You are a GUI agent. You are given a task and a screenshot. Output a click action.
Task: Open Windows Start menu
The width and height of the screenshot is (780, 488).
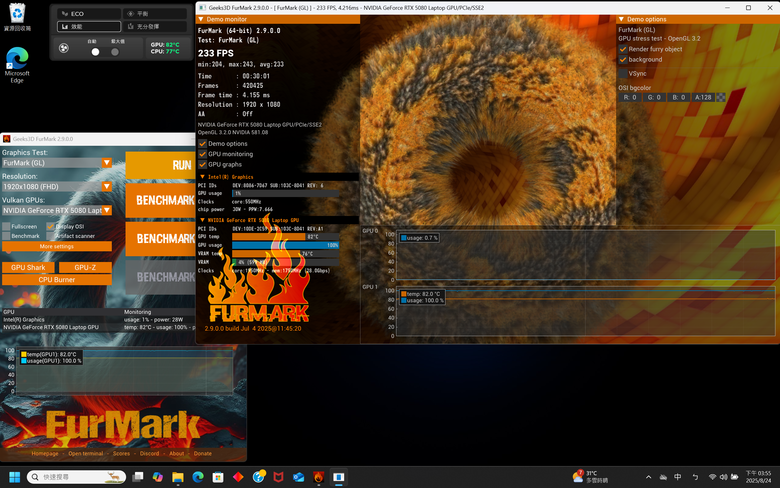click(x=14, y=477)
